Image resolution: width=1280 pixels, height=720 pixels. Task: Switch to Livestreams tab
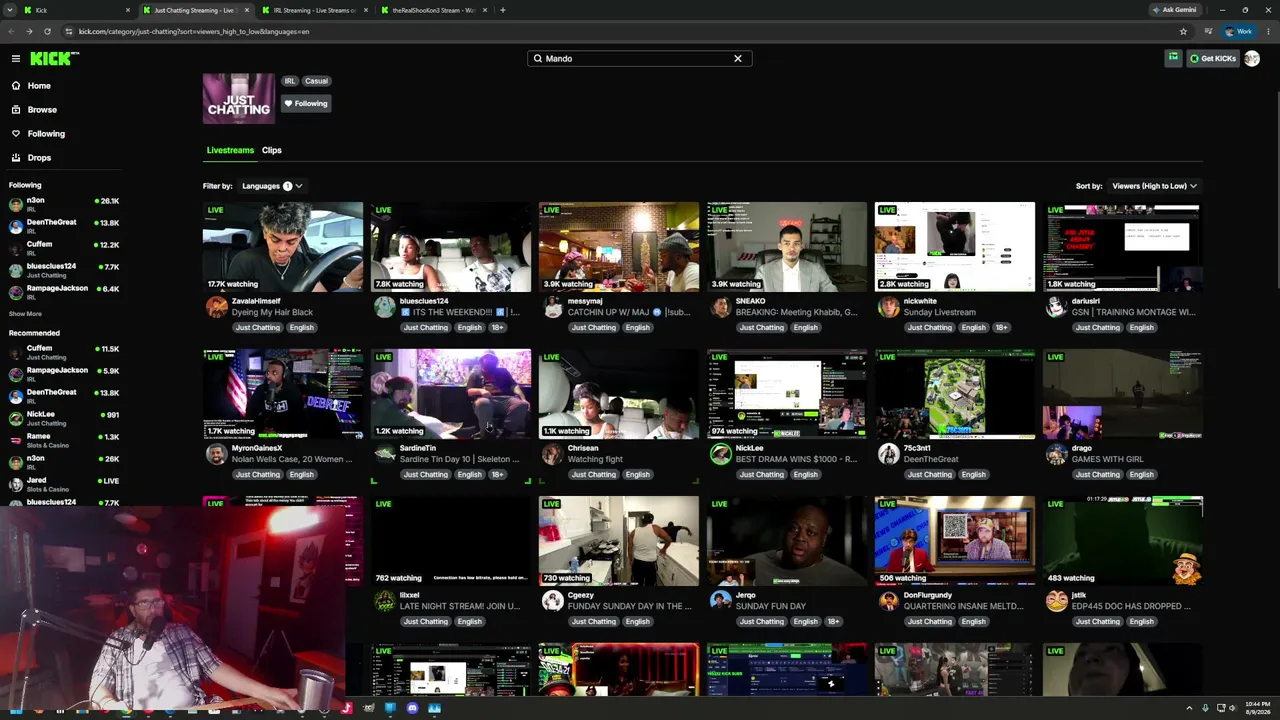tap(230, 150)
